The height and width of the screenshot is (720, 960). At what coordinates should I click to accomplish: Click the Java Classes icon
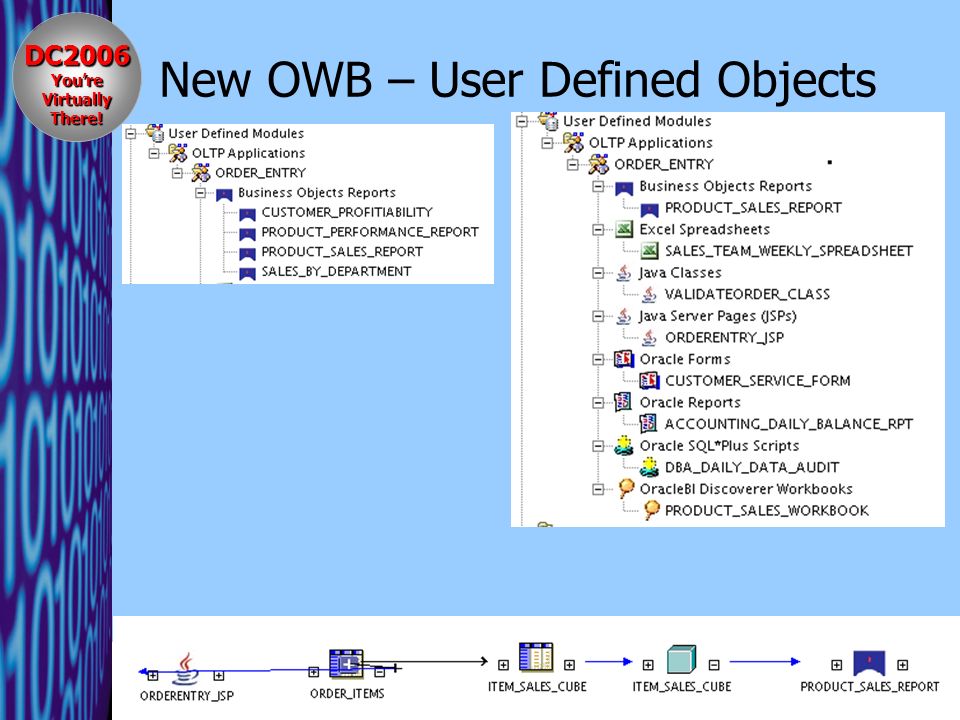point(624,272)
